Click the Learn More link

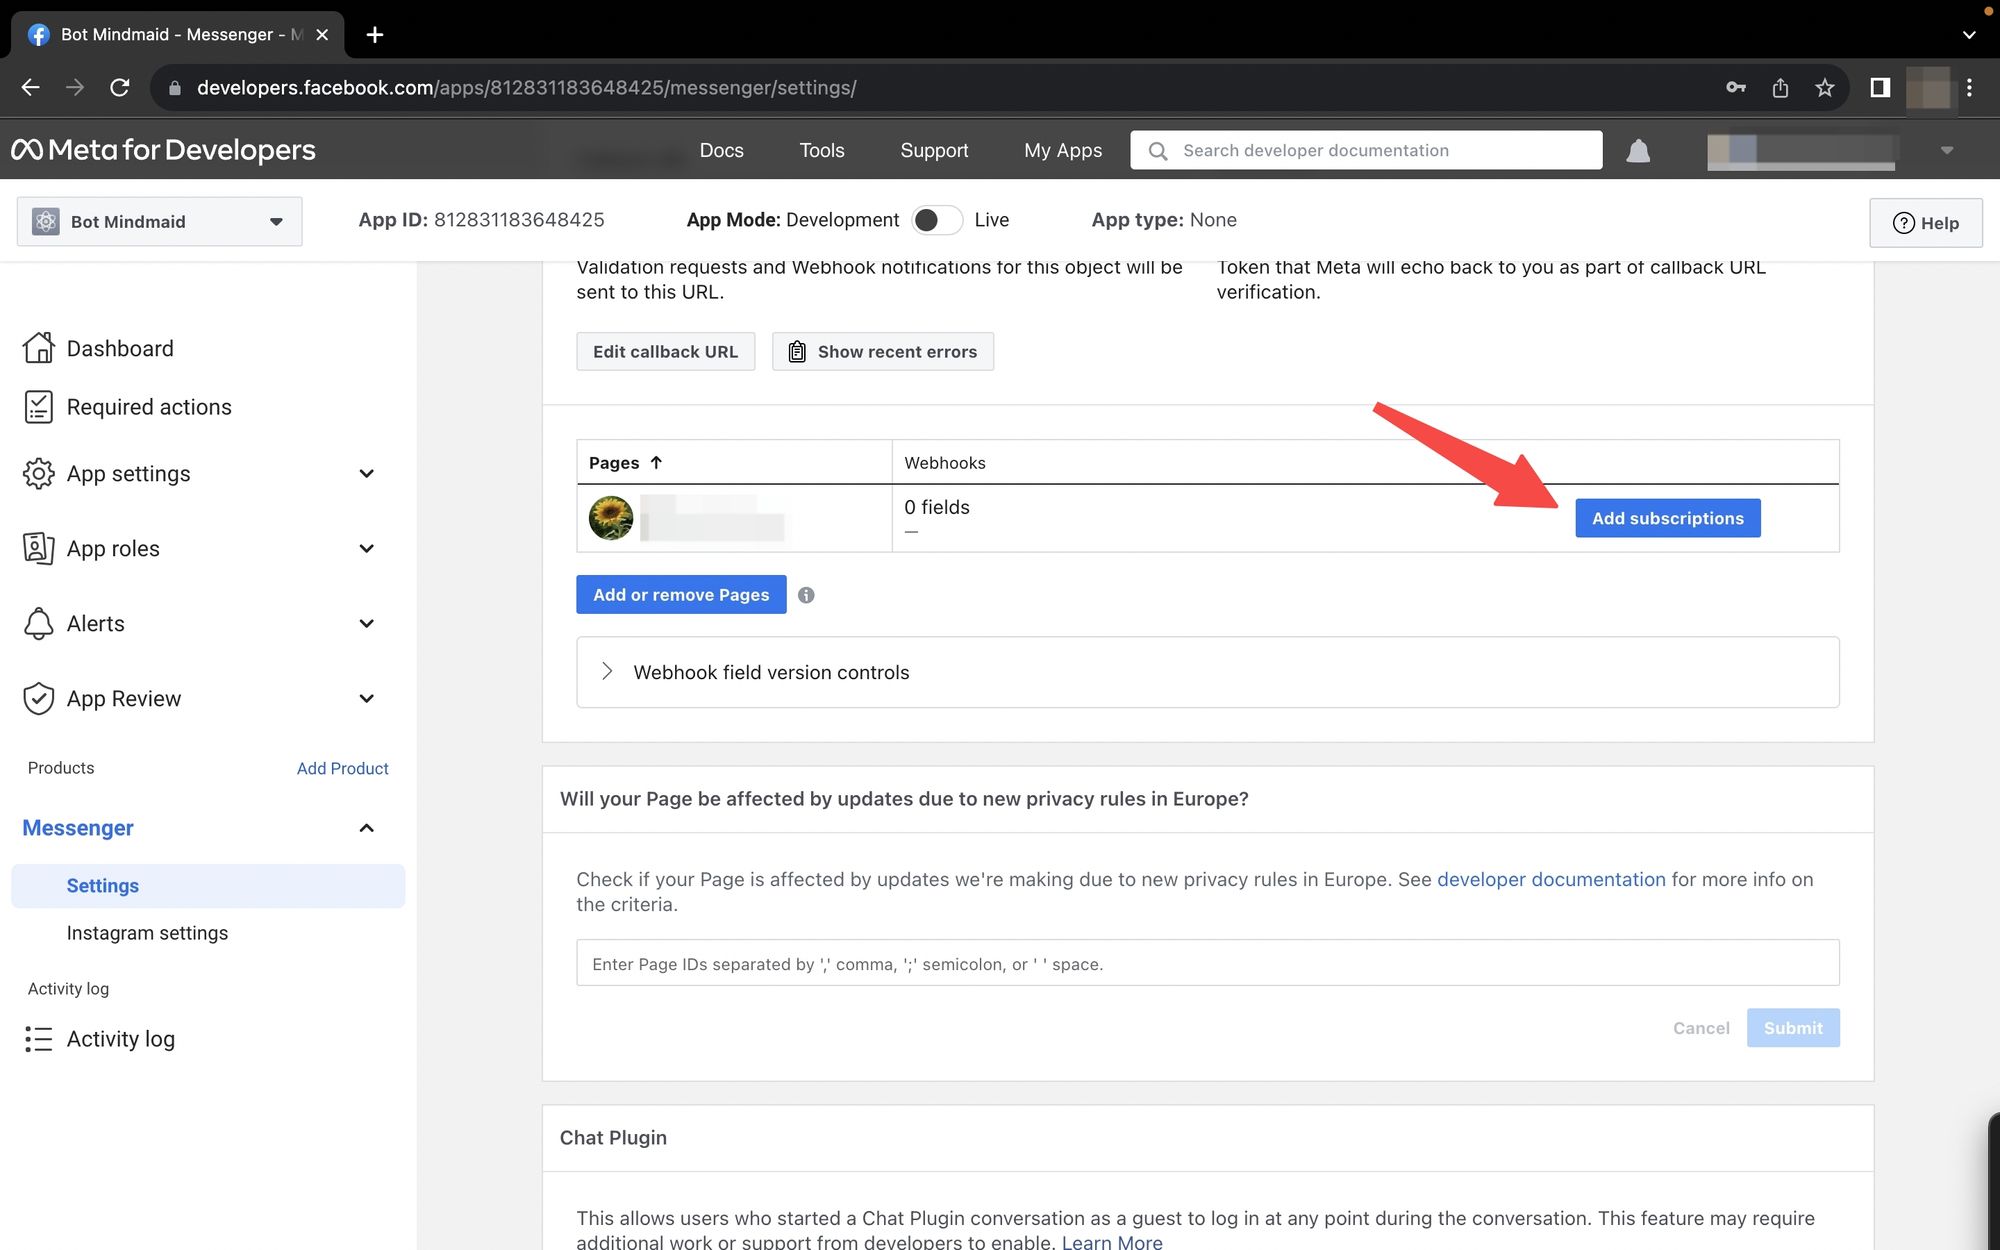1112,1241
